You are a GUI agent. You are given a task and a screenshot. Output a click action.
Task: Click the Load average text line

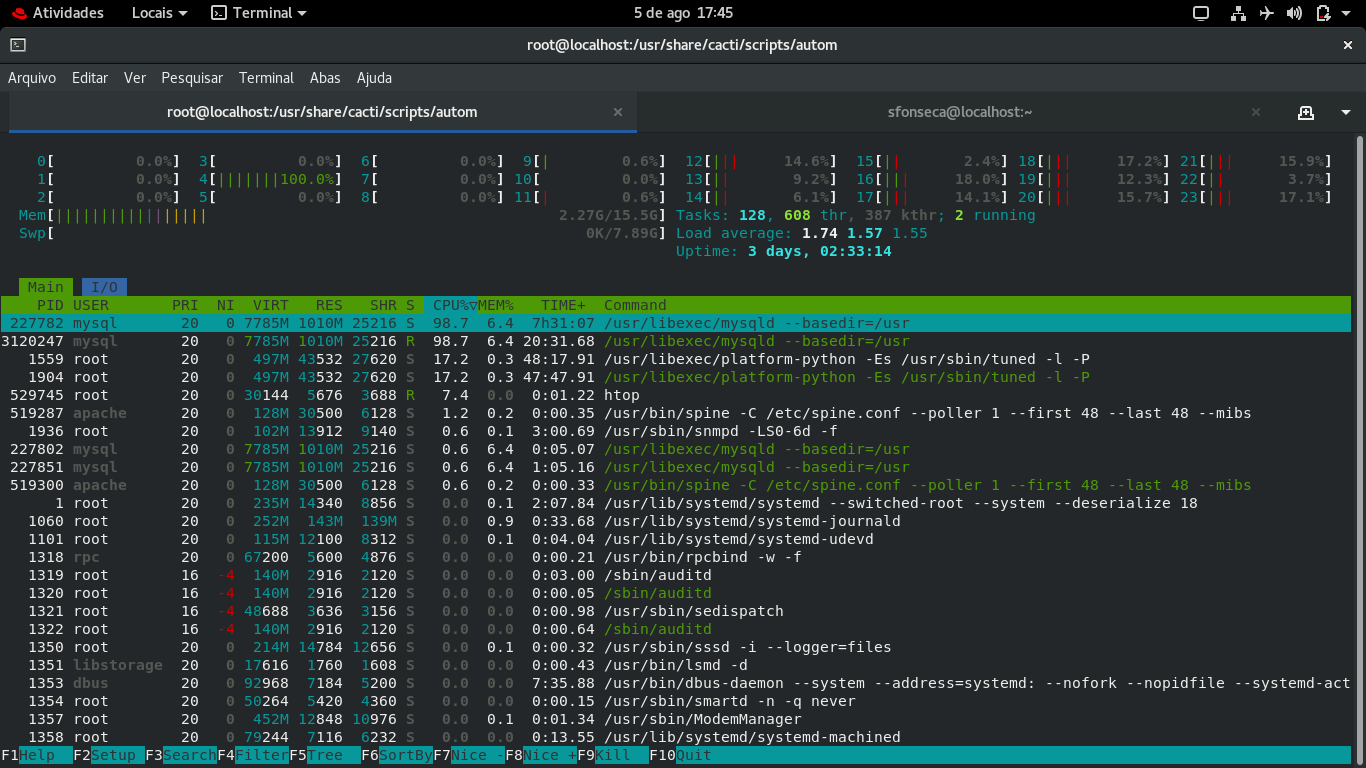pos(802,233)
